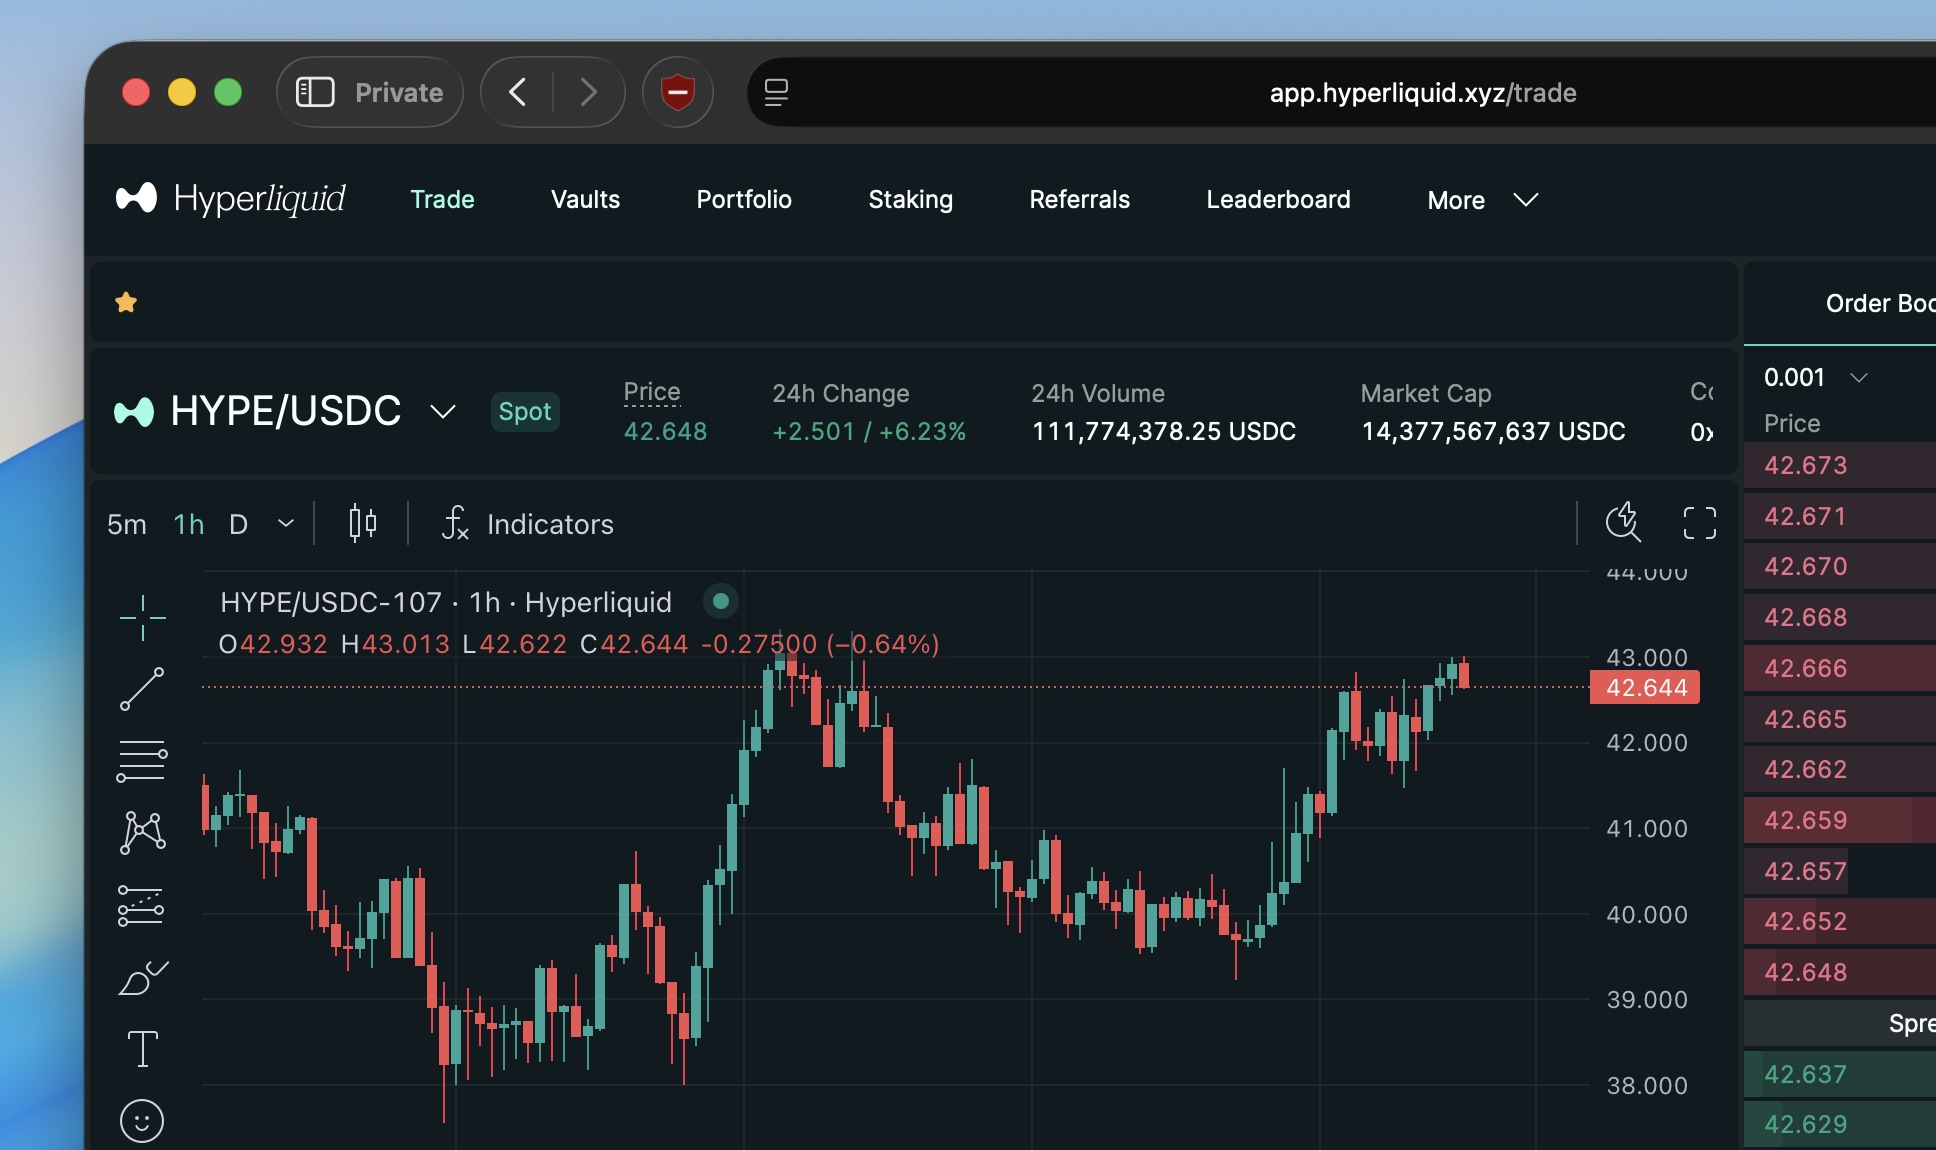
Task: Select the crosshair cursor tool
Action: click(x=142, y=617)
